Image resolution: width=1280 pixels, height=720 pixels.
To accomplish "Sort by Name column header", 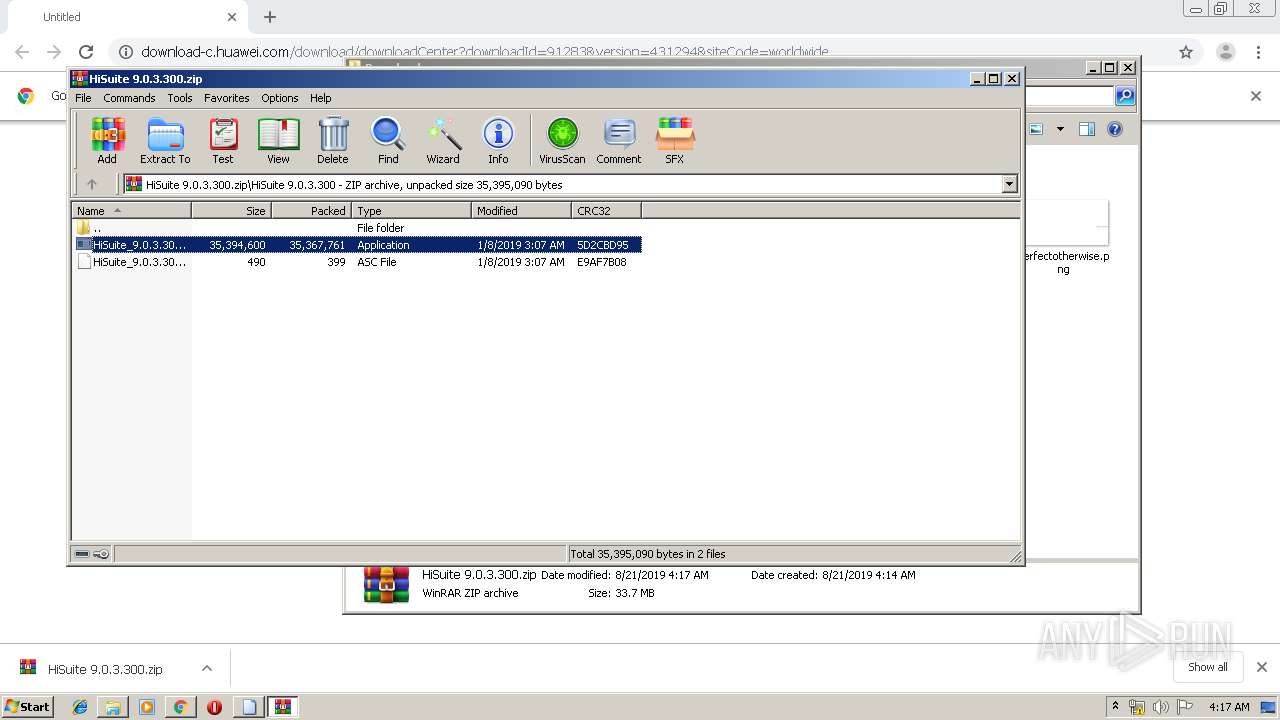I will [132, 210].
